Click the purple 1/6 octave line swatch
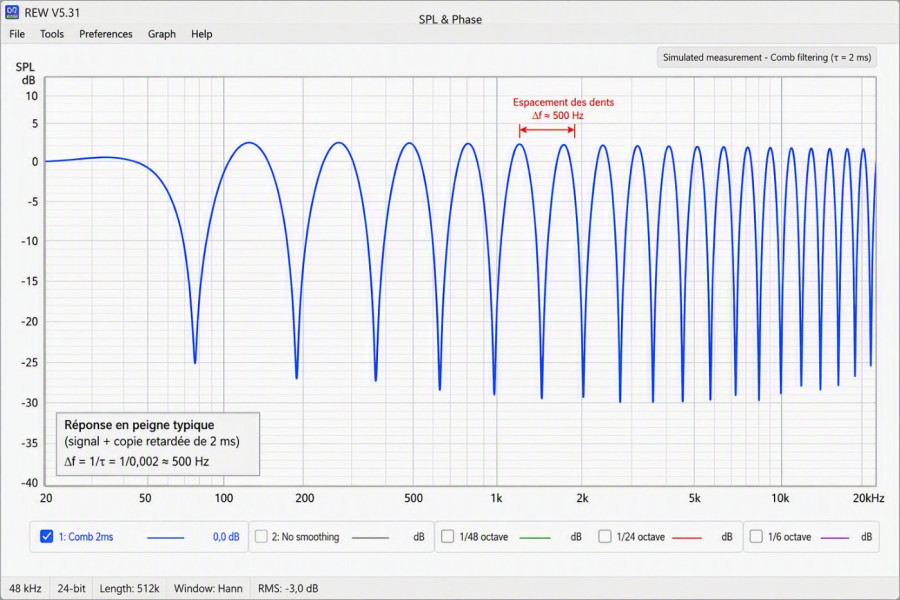 point(835,537)
